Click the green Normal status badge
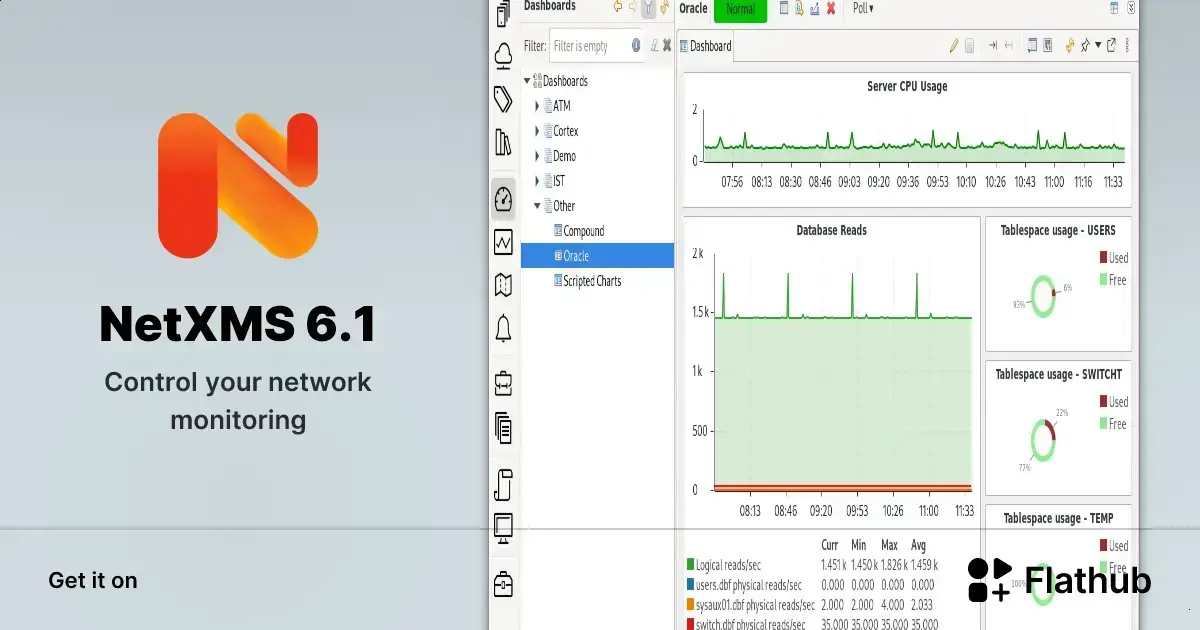This screenshot has width=1200, height=630. (740, 9)
